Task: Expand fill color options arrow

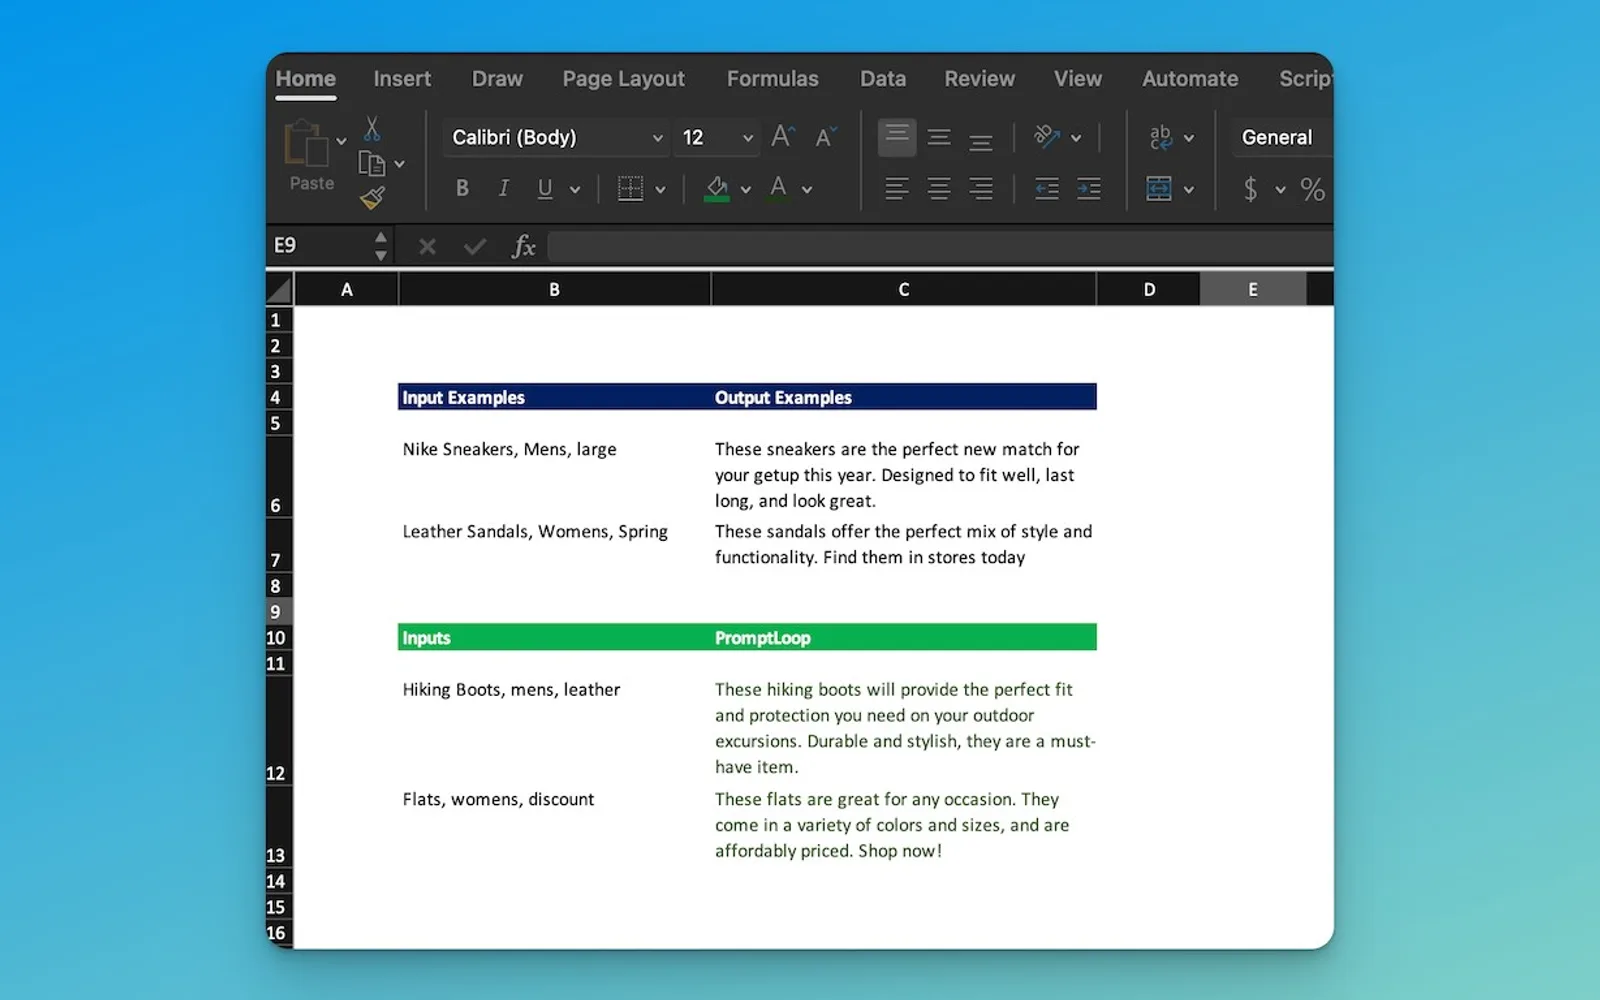Action: [745, 189]
